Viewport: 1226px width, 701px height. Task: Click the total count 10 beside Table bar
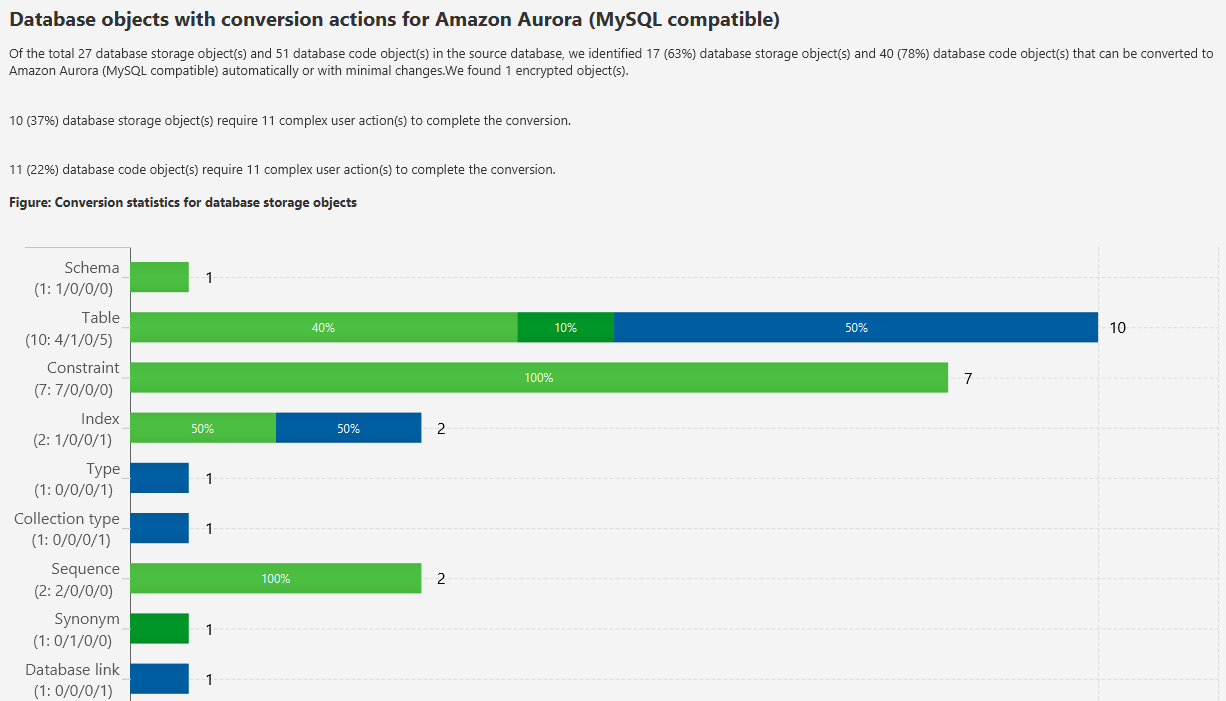coord(1117,328)
